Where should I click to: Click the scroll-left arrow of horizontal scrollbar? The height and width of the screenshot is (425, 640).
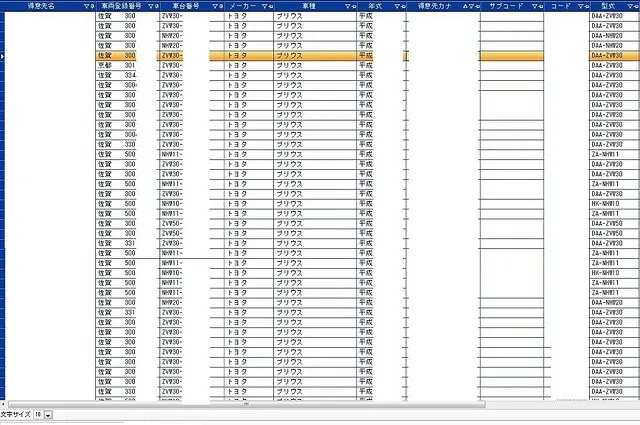3,404
